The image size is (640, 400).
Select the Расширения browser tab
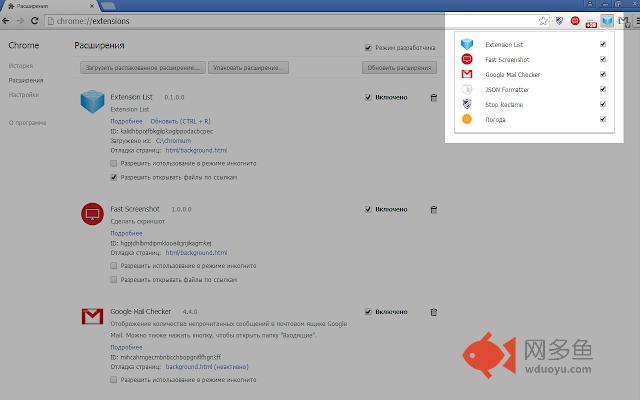49,6
